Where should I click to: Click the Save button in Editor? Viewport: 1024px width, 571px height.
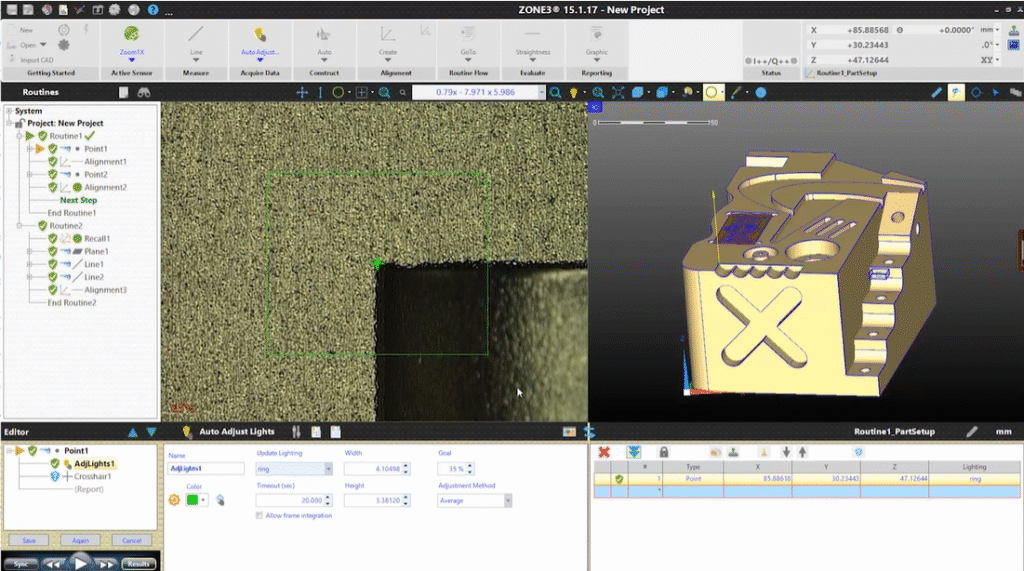[28, 540]
